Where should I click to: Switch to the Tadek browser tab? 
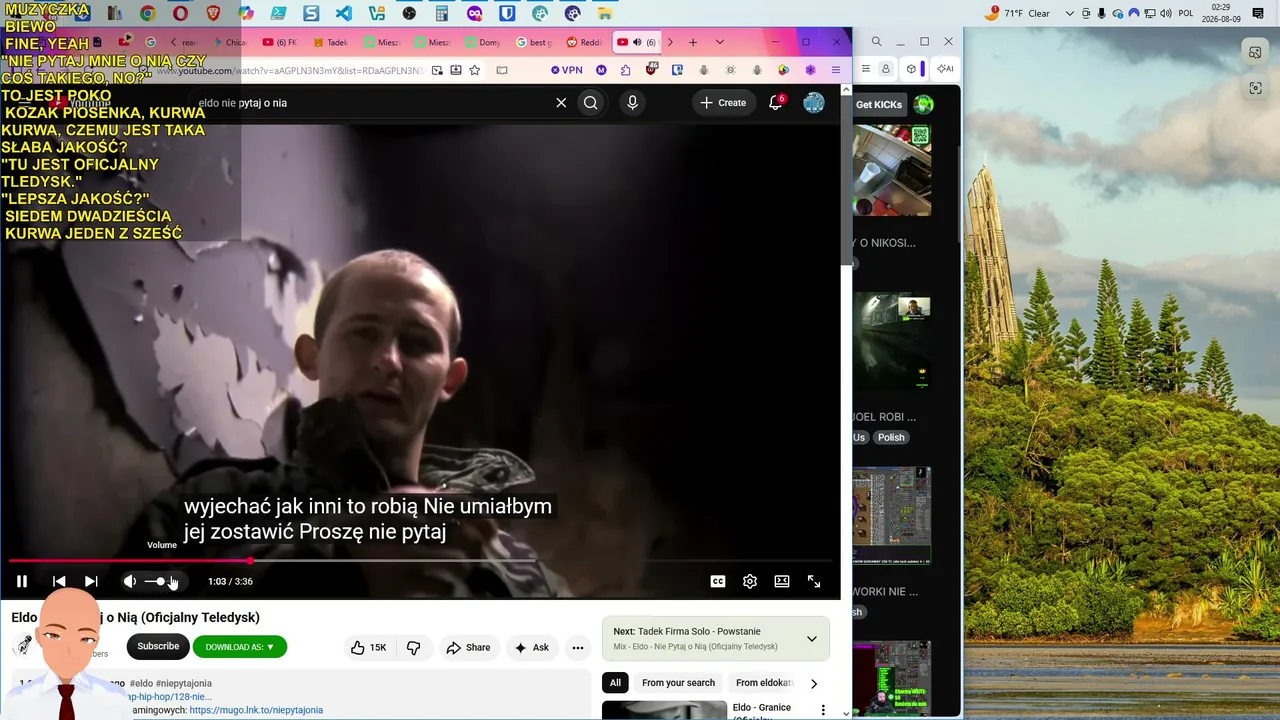point(330,42)
